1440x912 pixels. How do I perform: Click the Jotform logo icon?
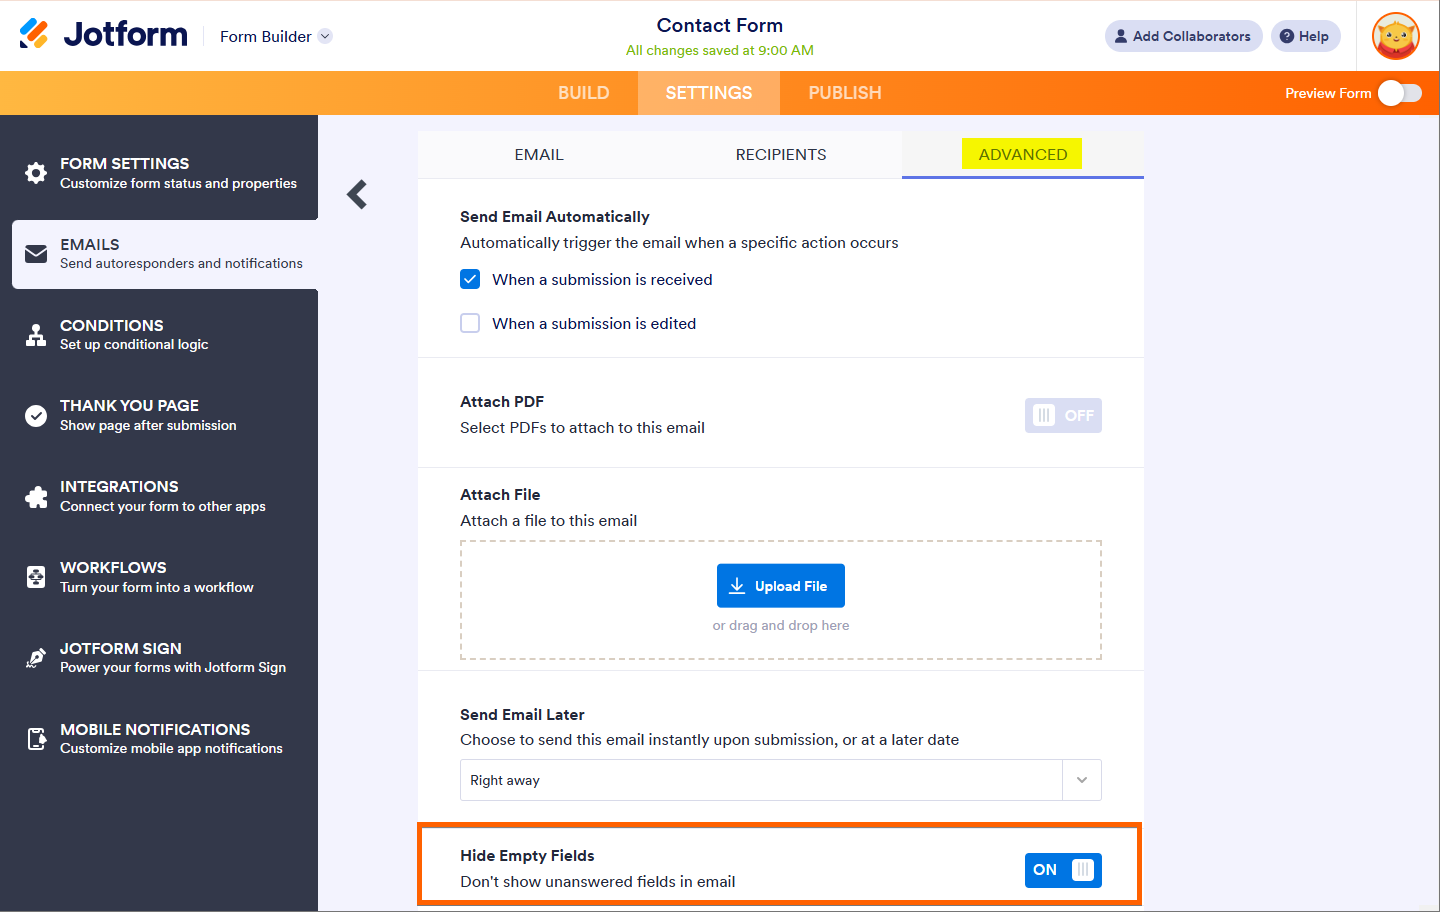34,34
